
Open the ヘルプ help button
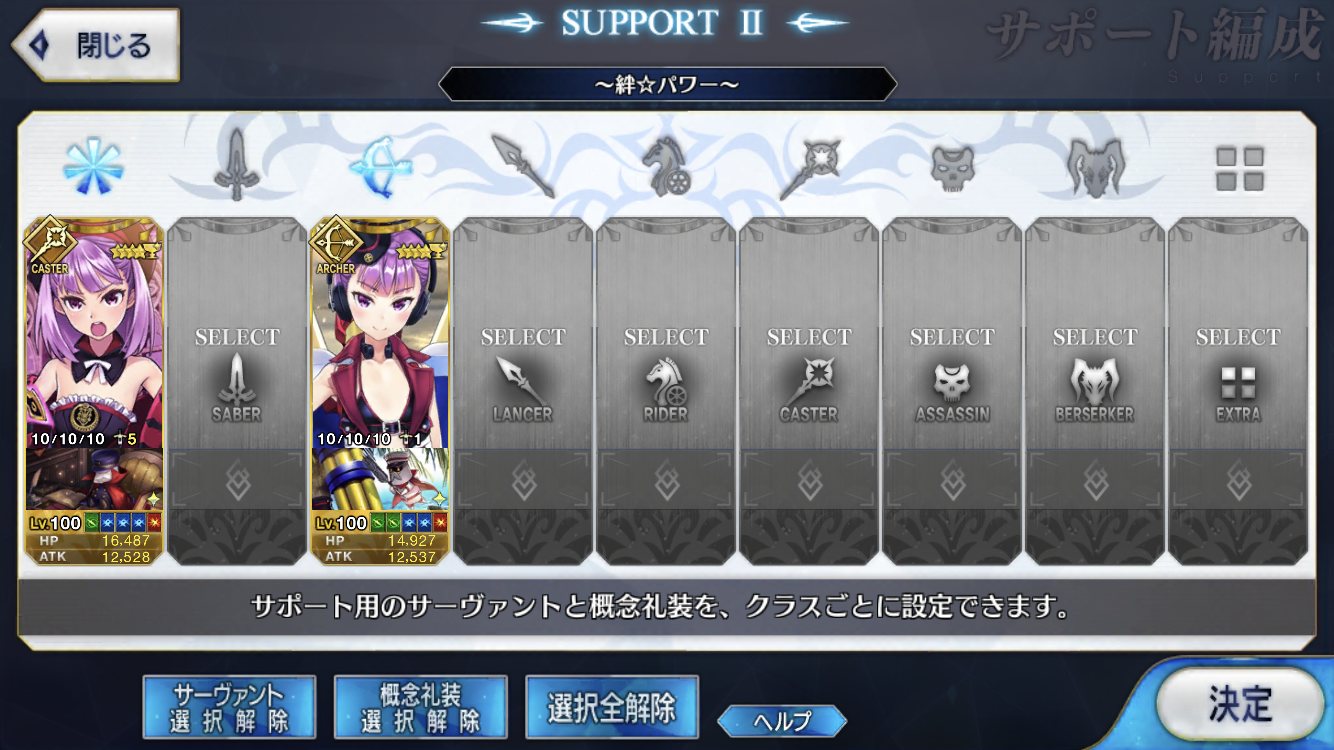(782, 720)
